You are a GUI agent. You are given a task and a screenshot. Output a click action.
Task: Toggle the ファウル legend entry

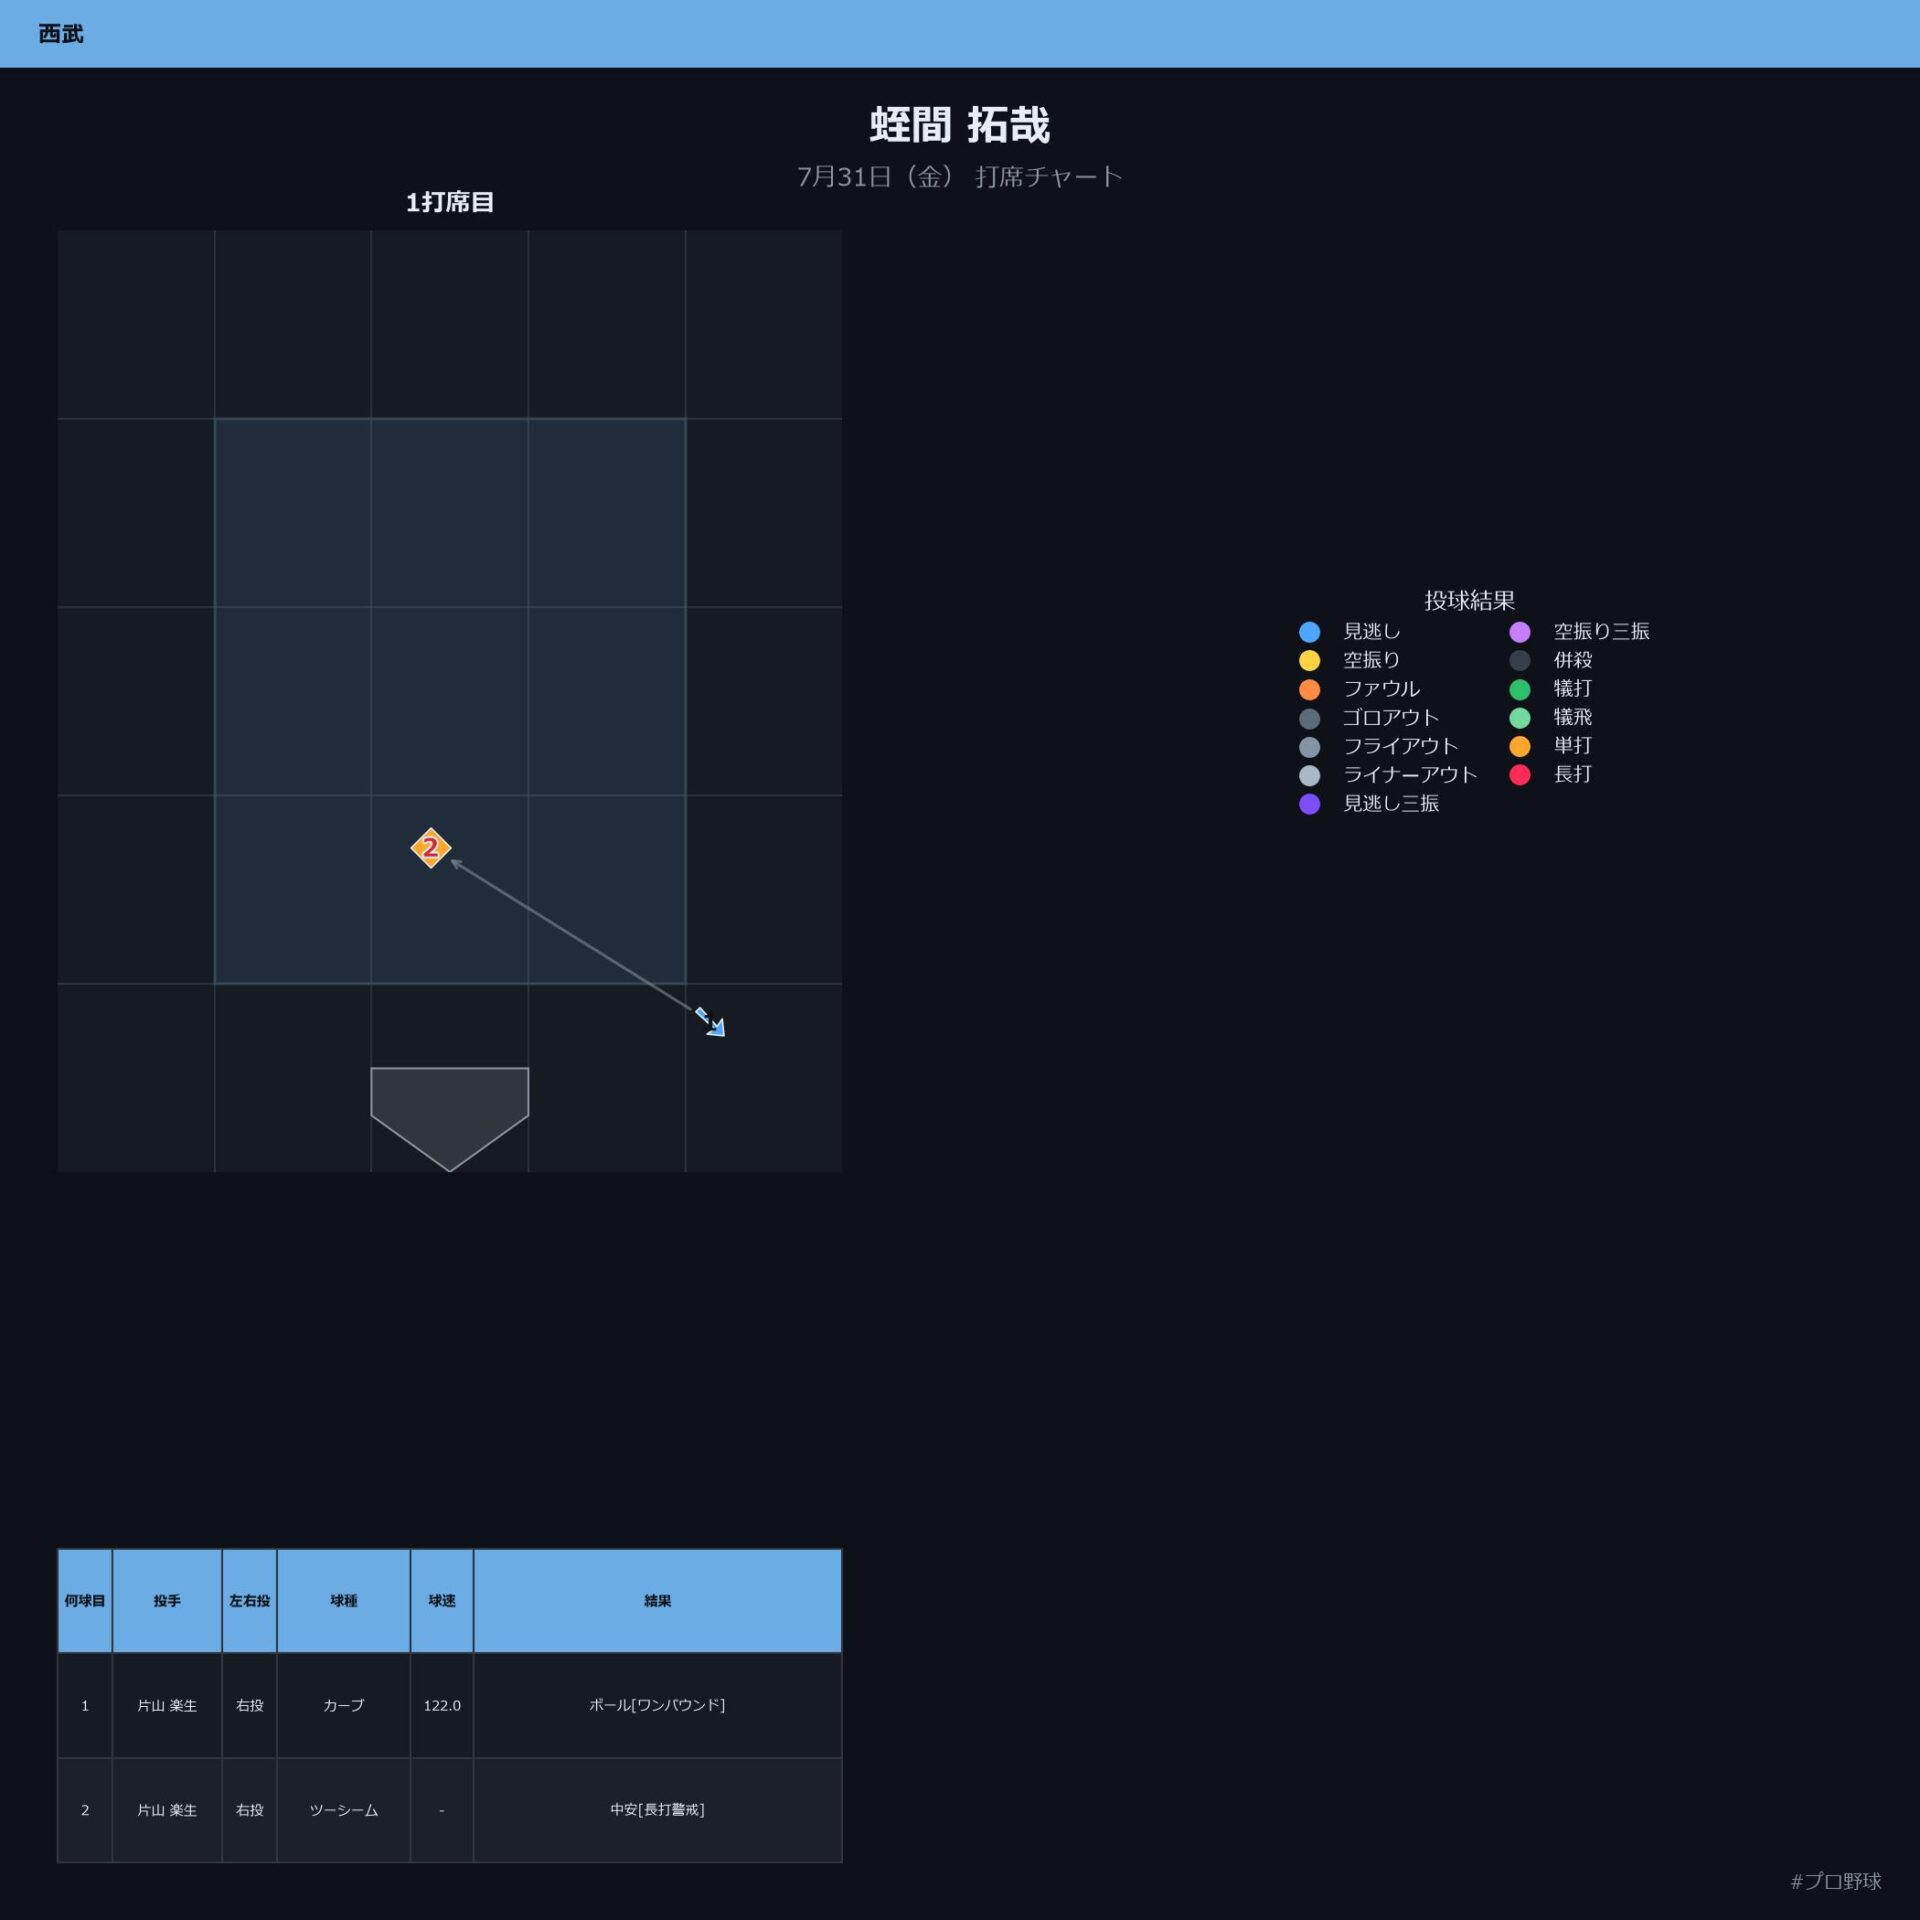tap(1359, 689)
